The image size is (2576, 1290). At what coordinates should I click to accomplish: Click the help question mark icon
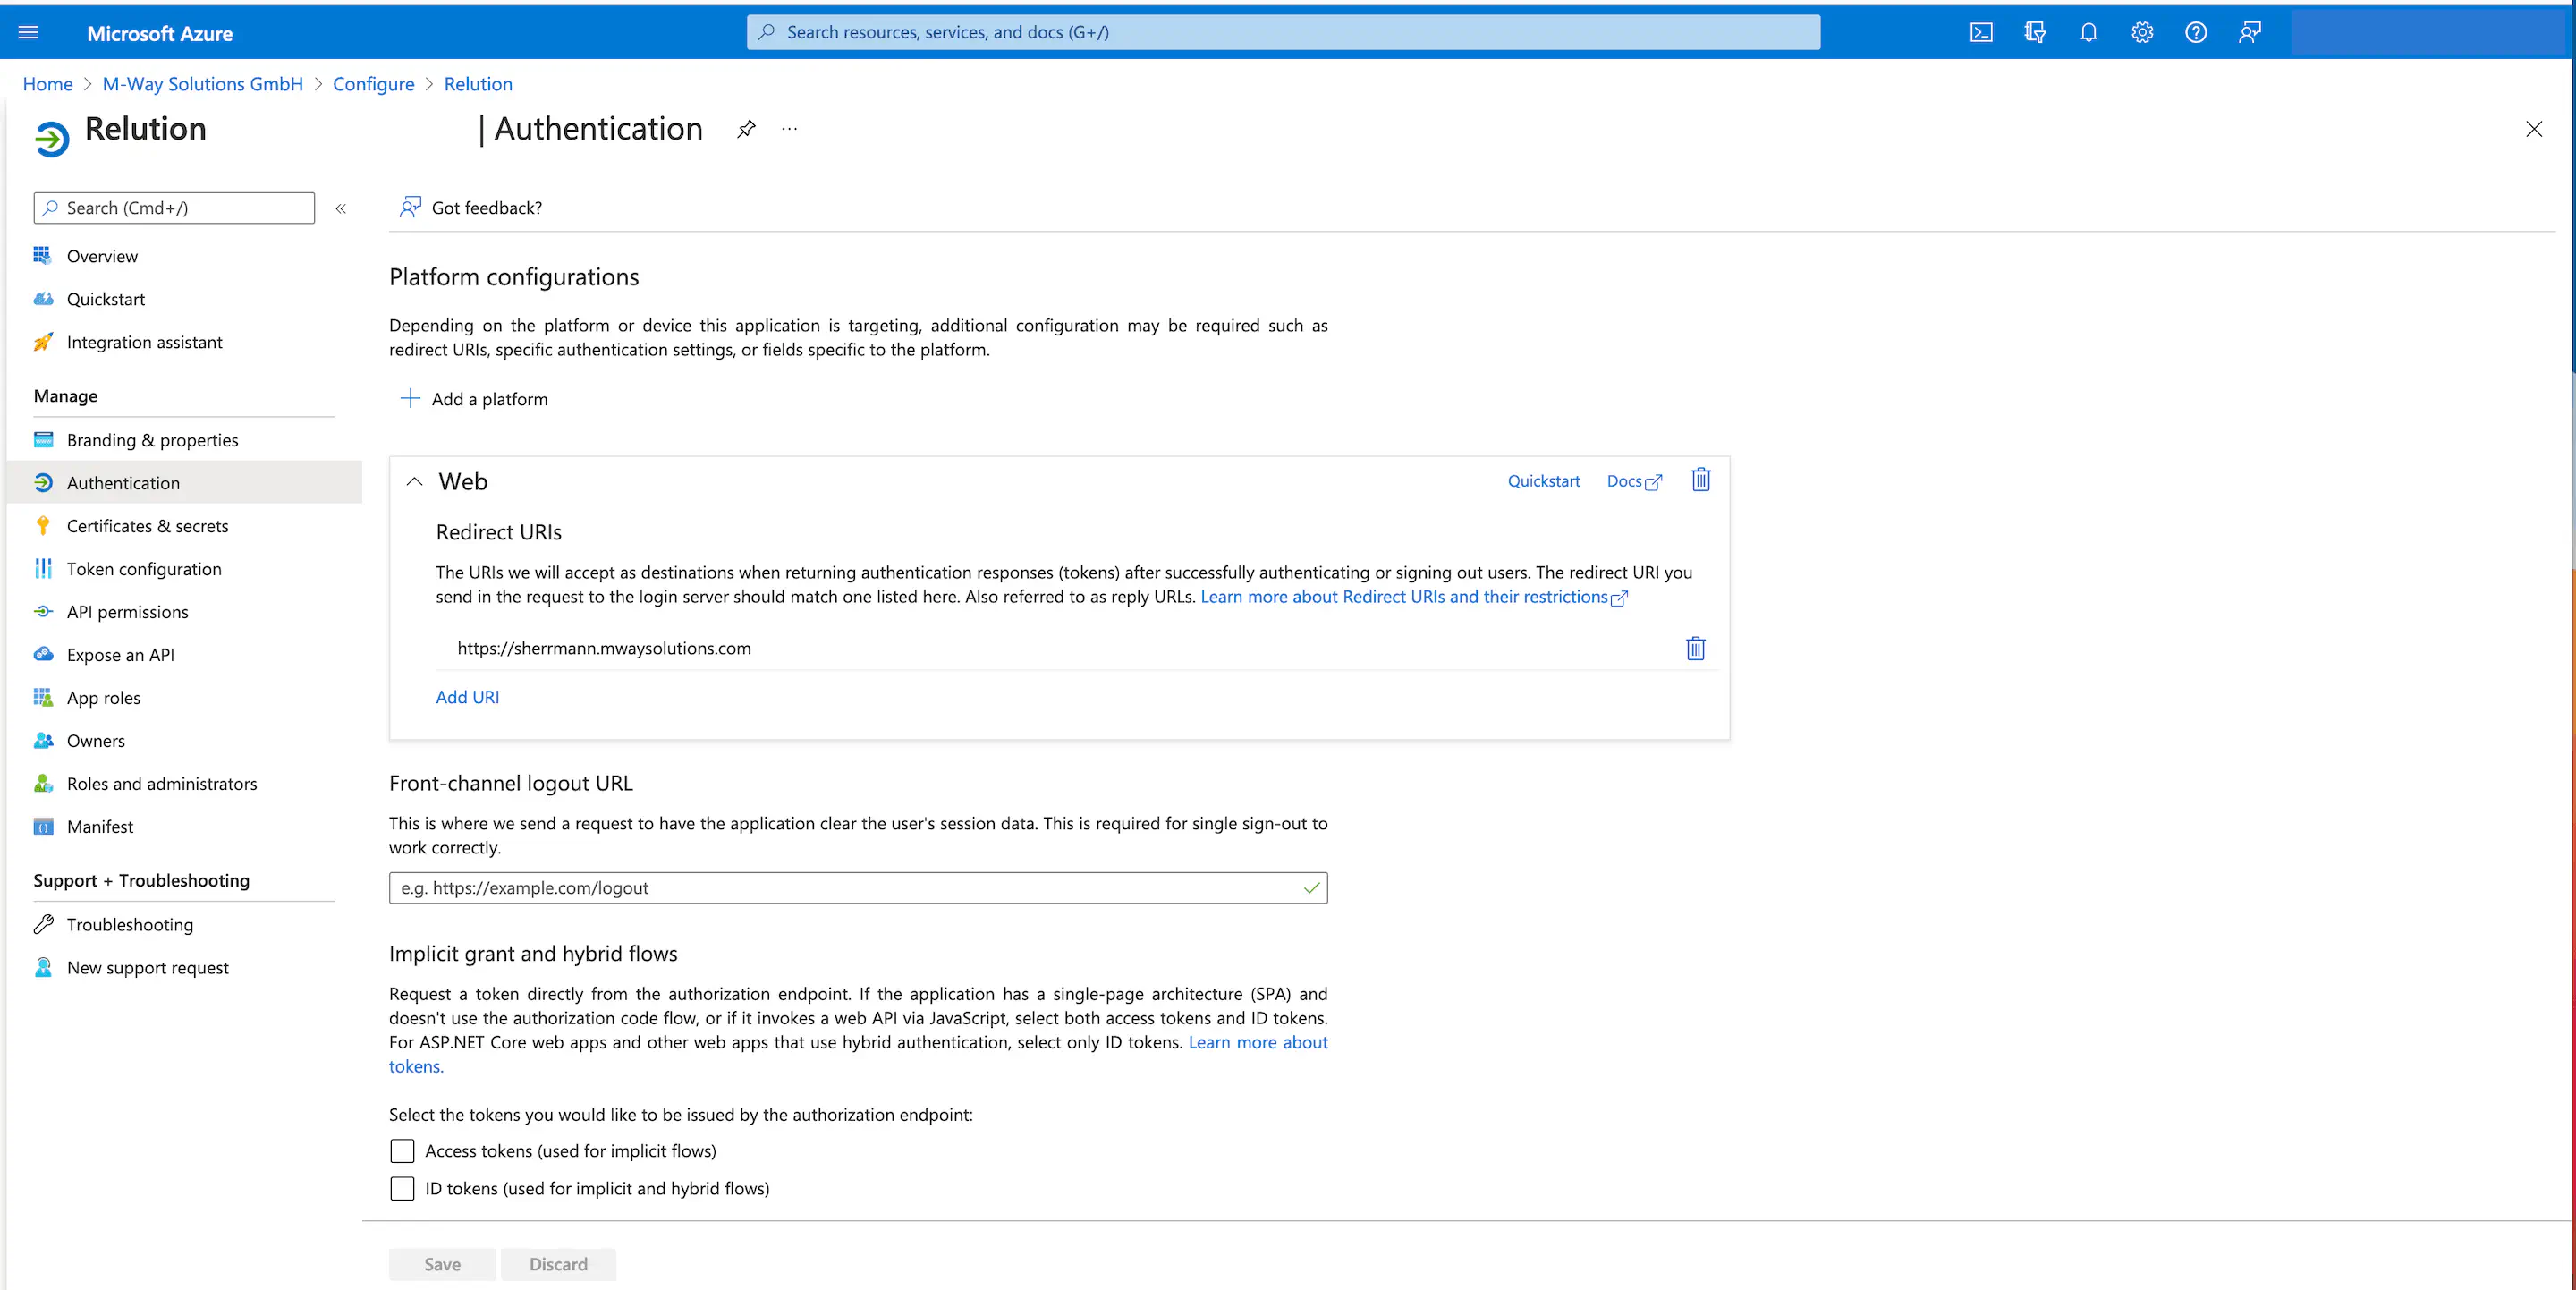pos(2195,32)
